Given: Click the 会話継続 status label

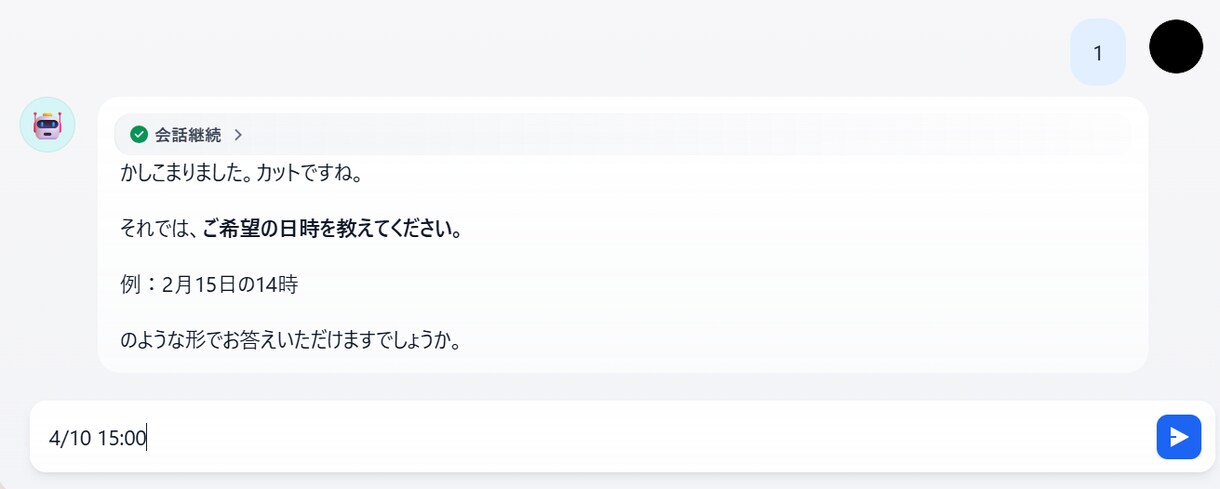Looking at the screenshot, I should pyautogui.click(x=187, y=134).
